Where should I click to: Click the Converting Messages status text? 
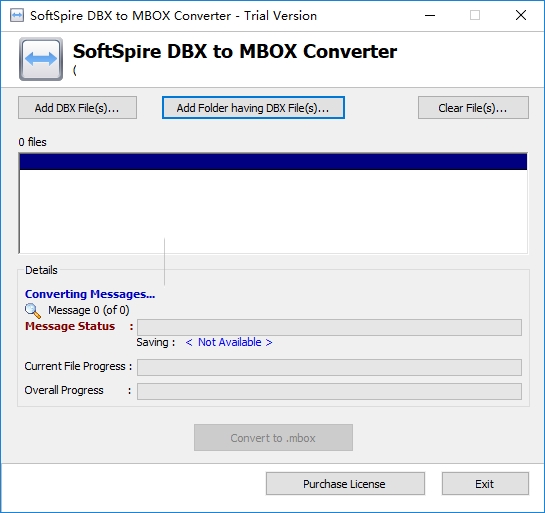[x=90, y=294]
